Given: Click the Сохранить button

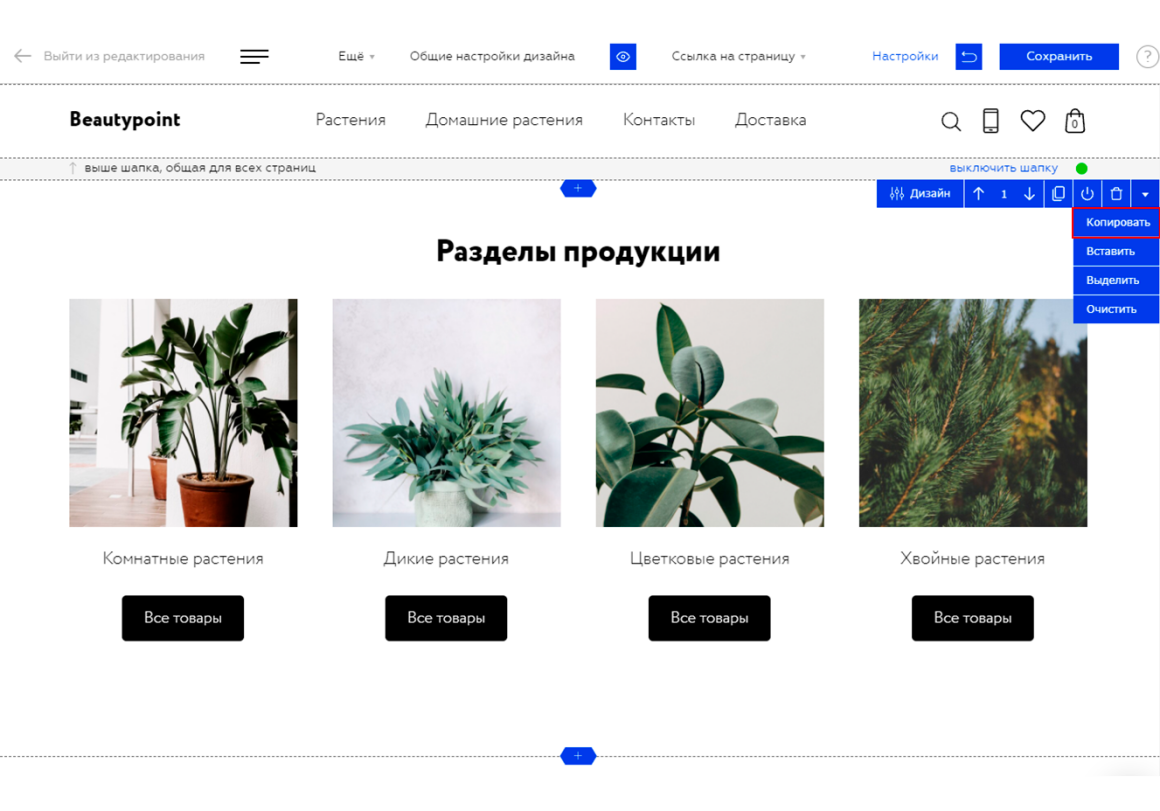Looking at the screenshot, I should coord(1059,56).
